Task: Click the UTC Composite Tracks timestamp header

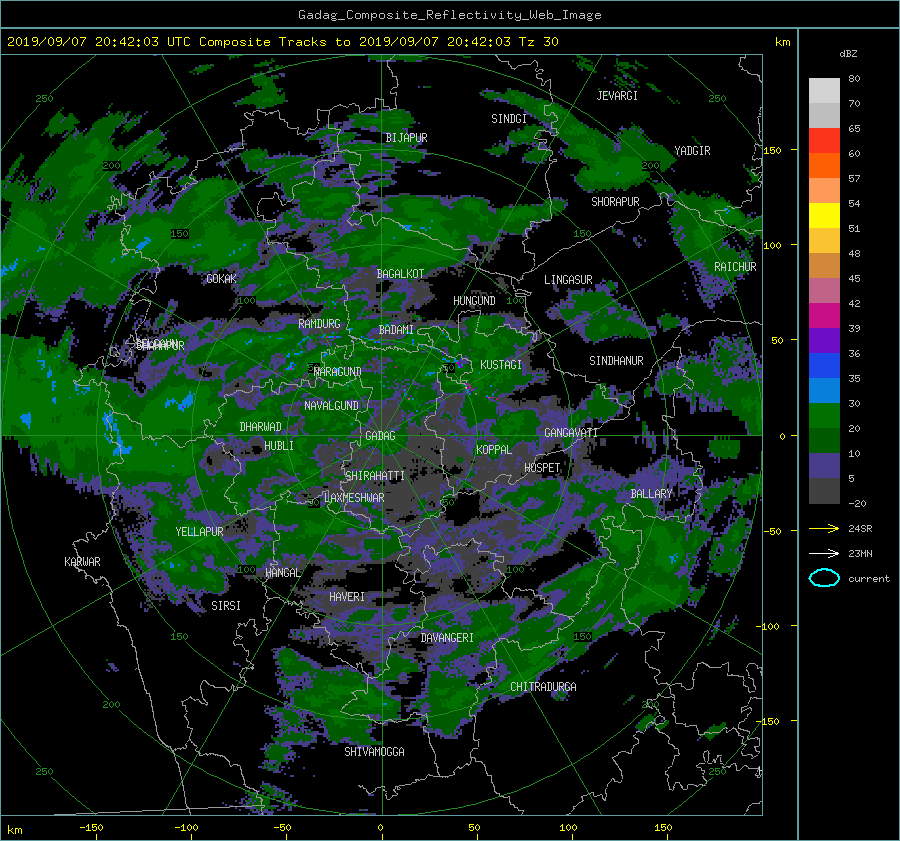Action: [282, 42]
